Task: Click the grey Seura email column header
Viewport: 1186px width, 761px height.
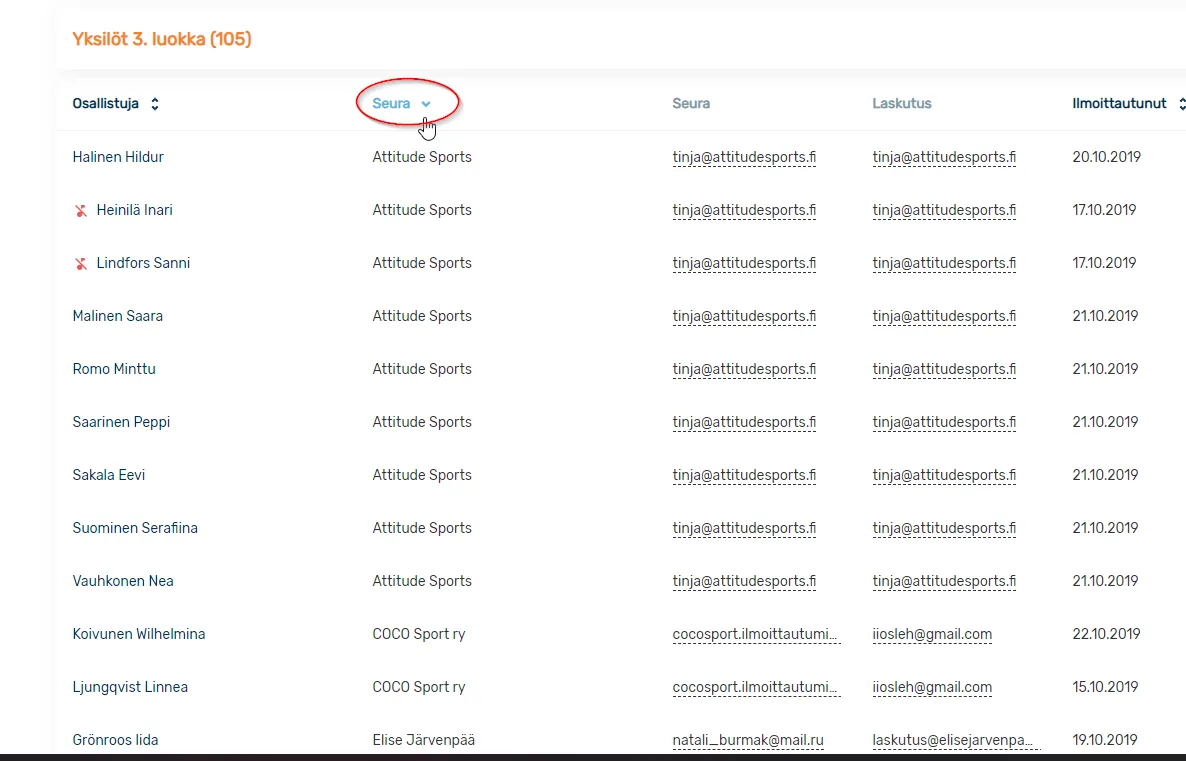Action: point(691,104)
